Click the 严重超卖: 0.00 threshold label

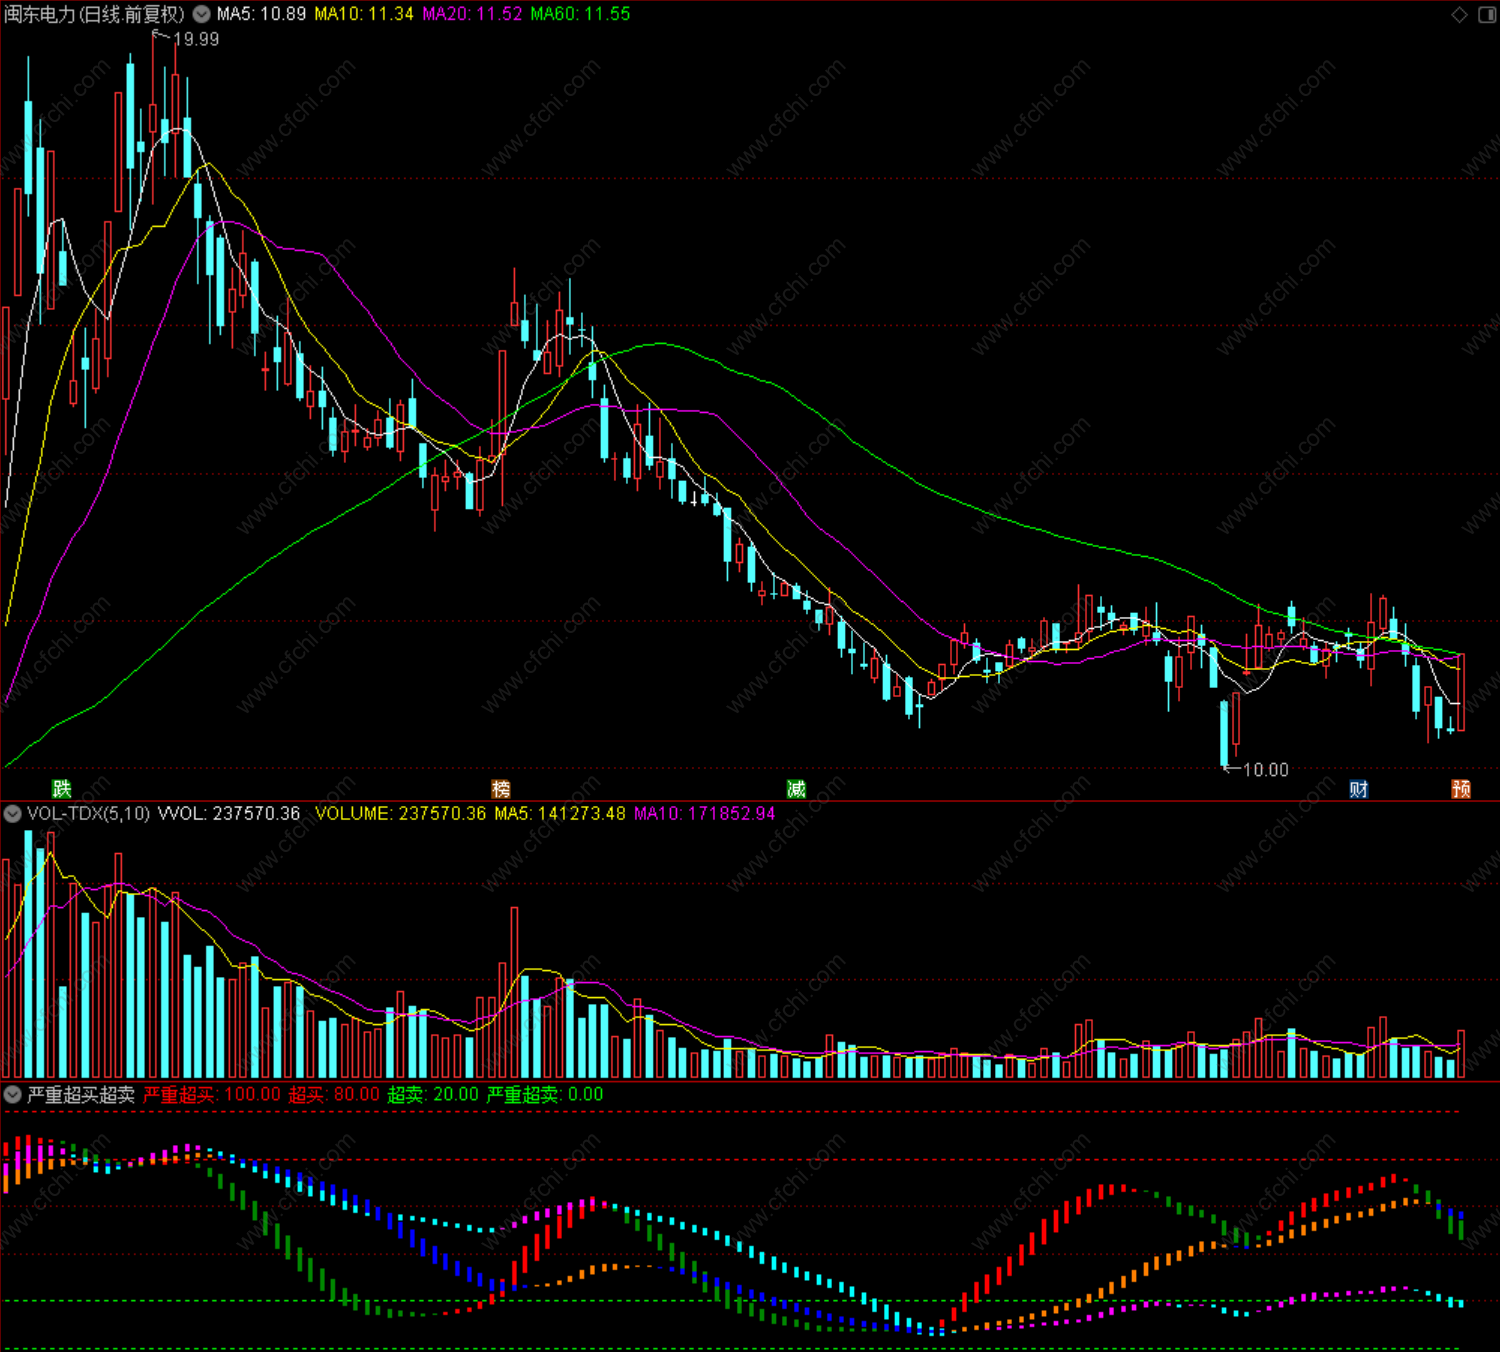(545, 1095)
